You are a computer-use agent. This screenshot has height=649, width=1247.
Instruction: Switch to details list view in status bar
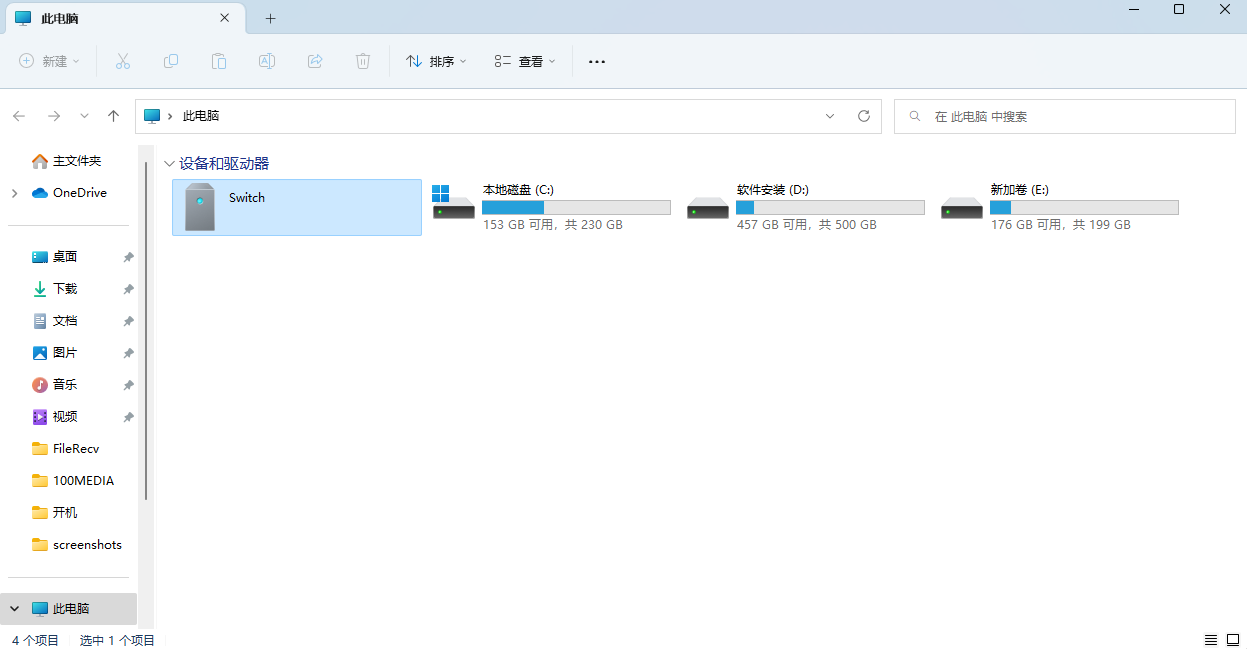point(1210,640)
